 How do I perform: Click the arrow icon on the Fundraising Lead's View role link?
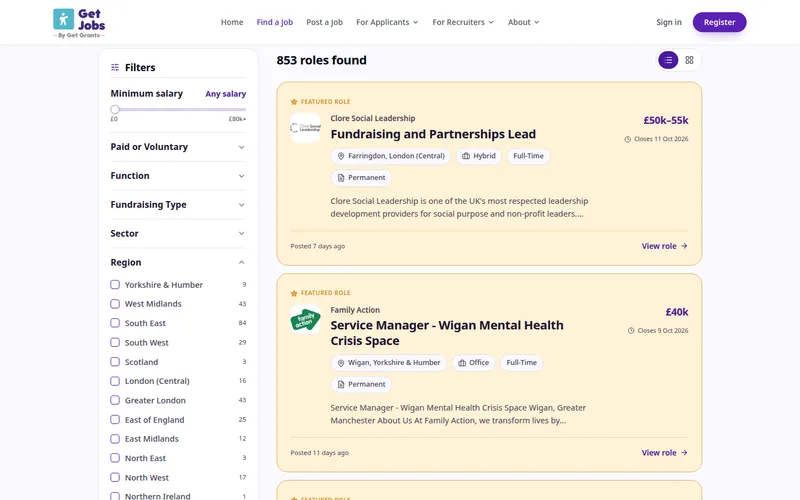coord(684,246)
